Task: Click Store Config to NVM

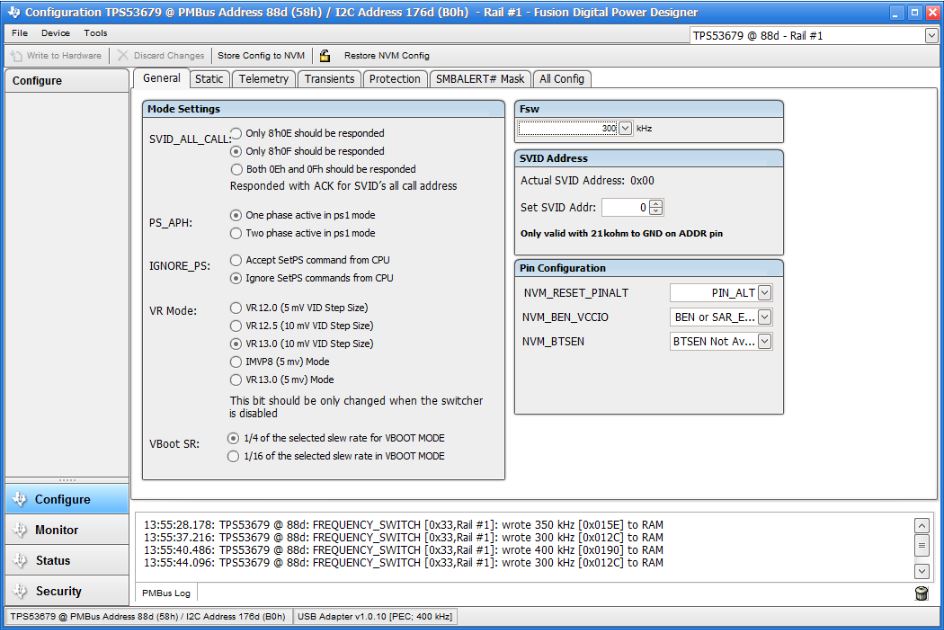Action: click(x=261, y=55)
